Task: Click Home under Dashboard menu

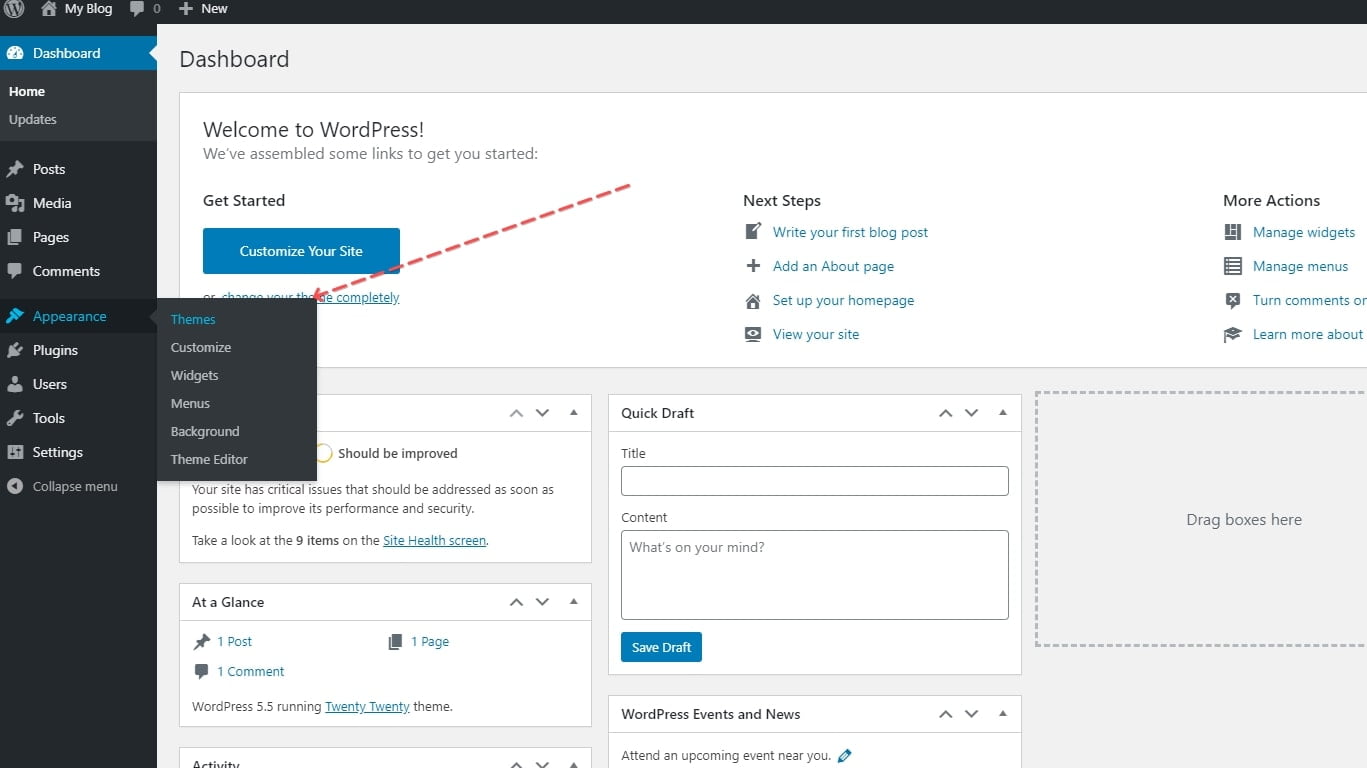Action: [27, 91]
